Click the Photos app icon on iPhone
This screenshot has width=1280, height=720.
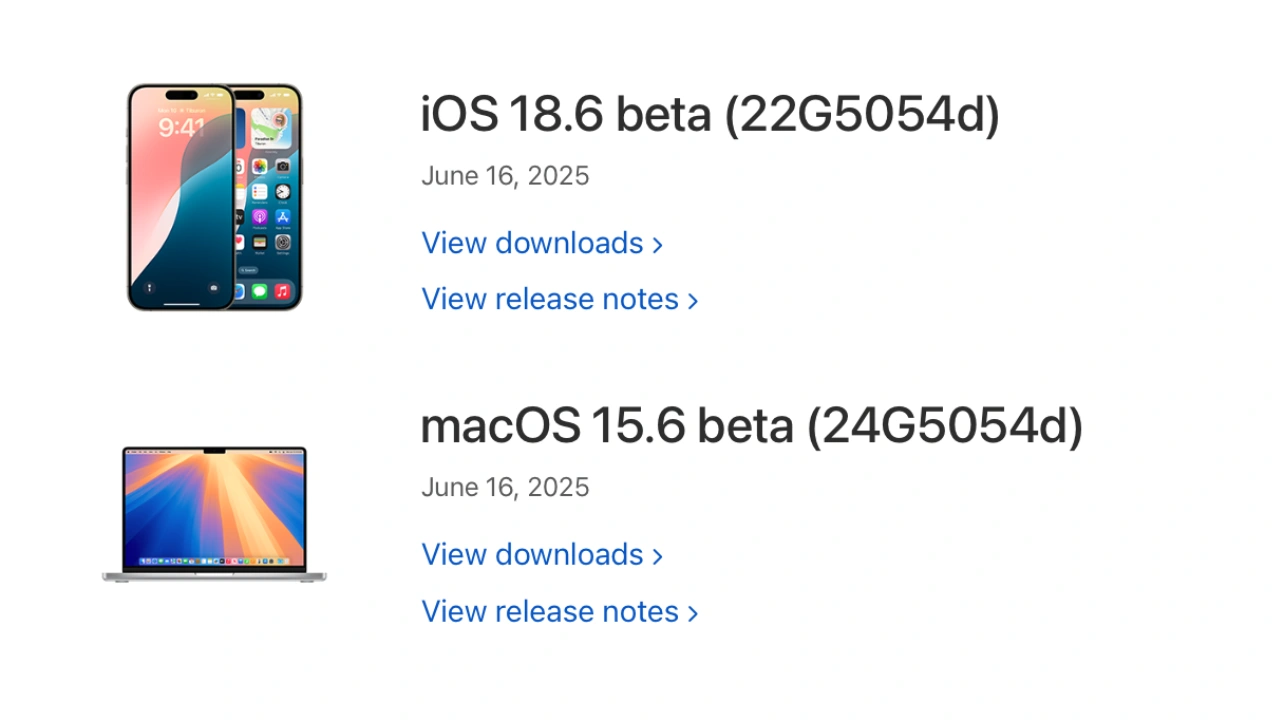pyautogui.click(x=260, y=166)
